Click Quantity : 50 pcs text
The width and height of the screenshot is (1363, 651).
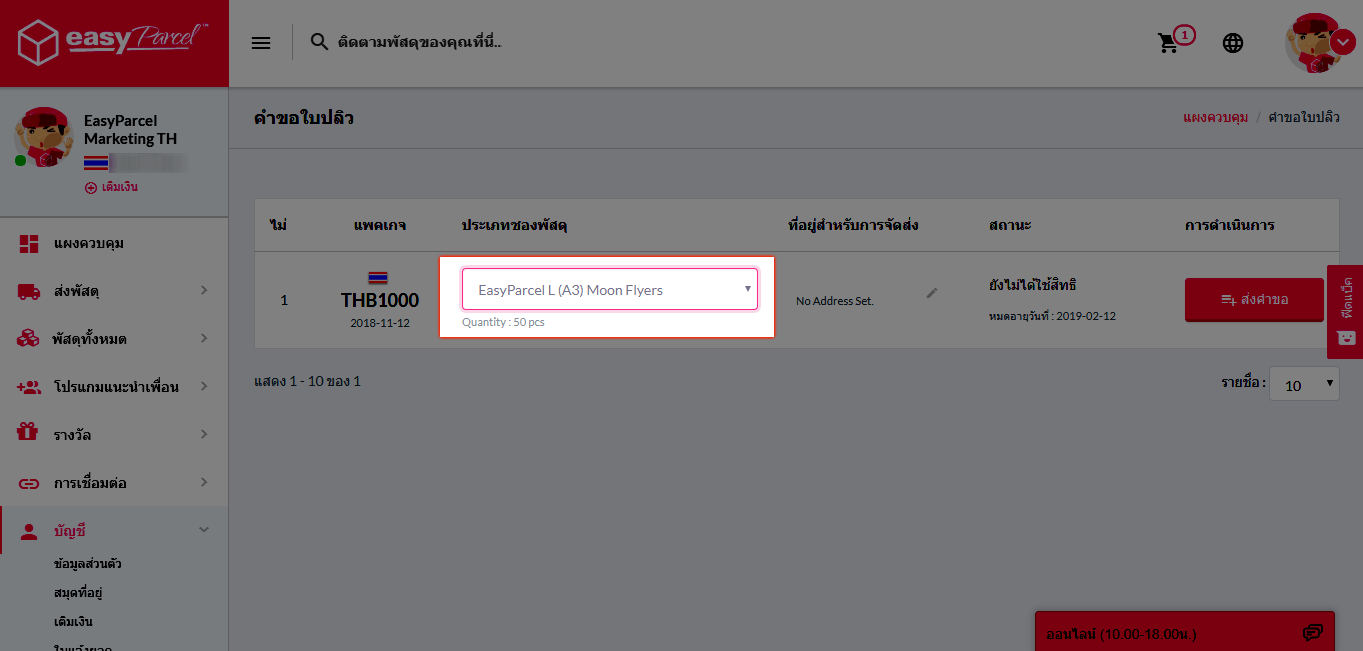click(503, 322)
